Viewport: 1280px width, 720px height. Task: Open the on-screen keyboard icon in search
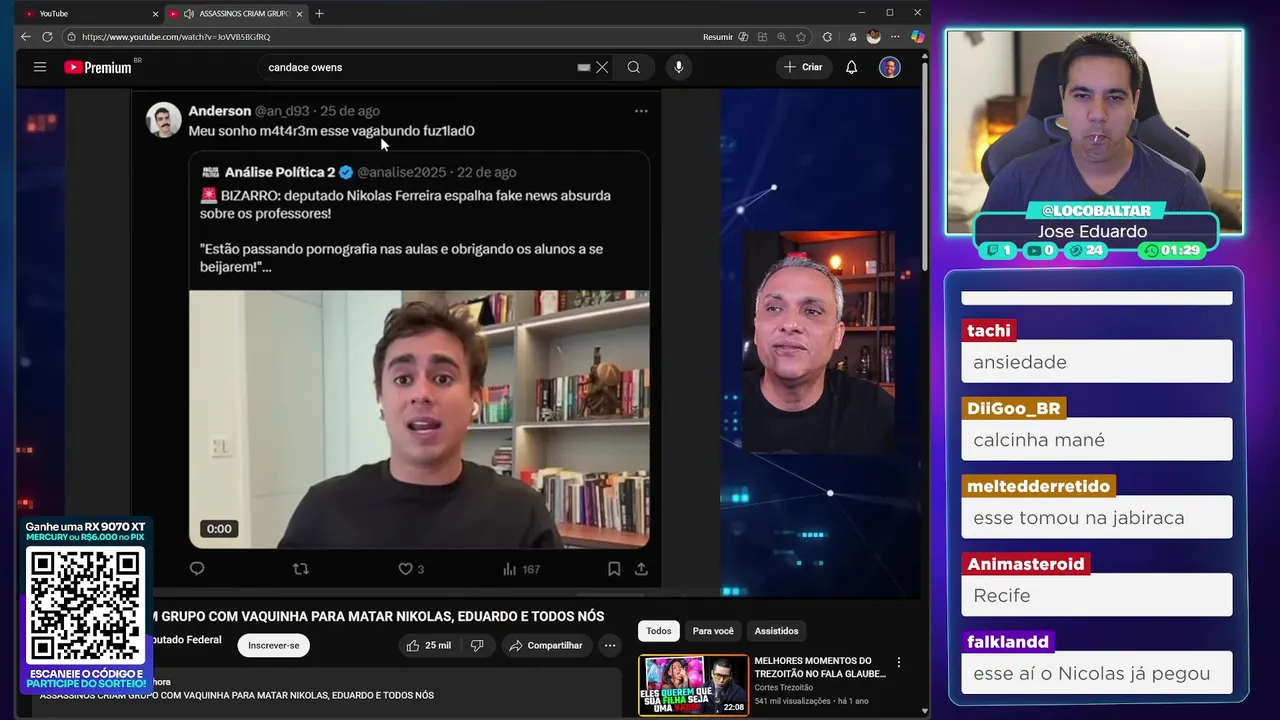pos(584,67)
